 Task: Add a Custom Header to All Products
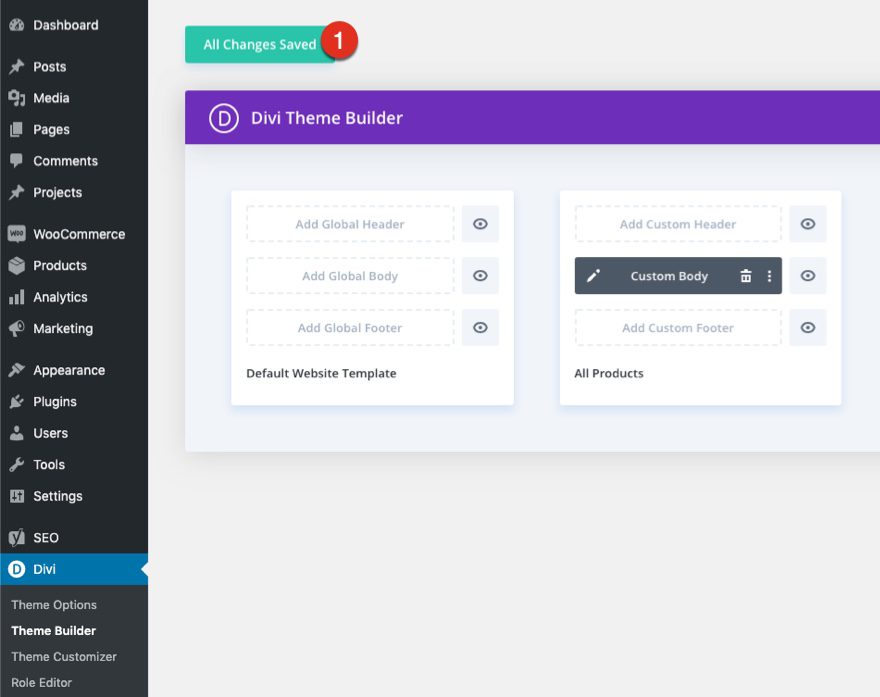tap(677, 223)
